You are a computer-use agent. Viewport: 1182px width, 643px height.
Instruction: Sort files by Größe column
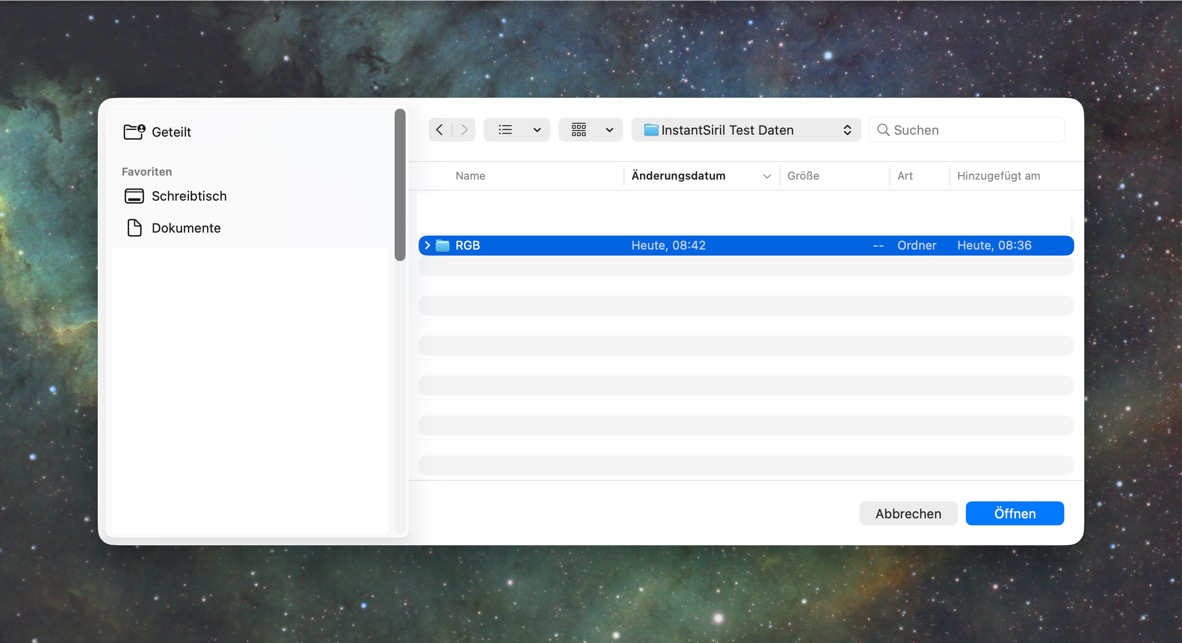(x=803, y=176)
